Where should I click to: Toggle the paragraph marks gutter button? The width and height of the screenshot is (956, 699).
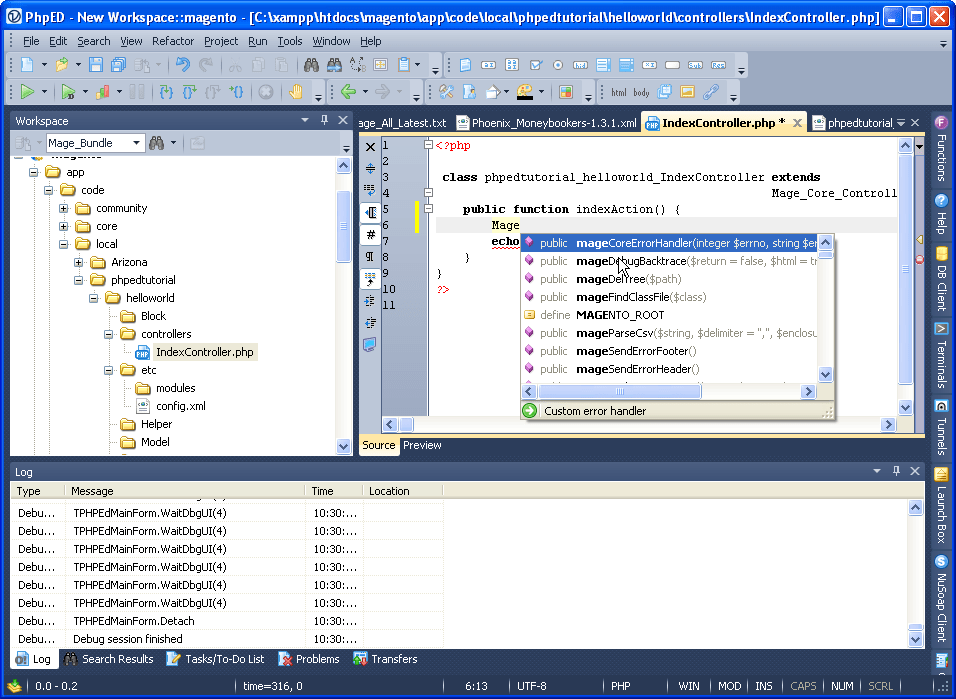[370, 257]
